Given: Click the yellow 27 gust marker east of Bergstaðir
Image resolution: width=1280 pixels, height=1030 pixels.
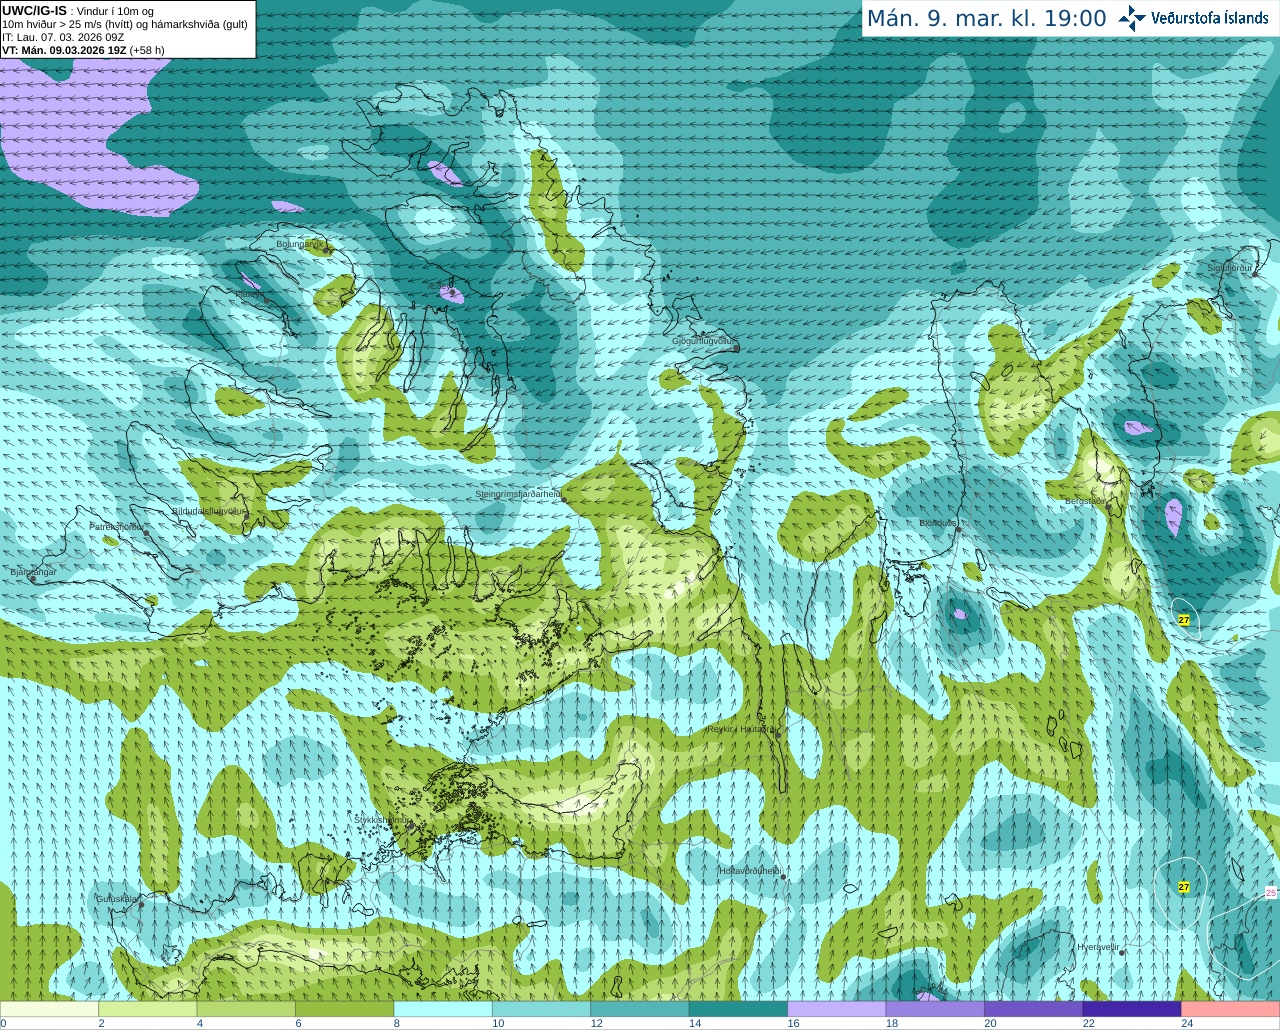Looking at the screenshot, I should pos(1184,620).
